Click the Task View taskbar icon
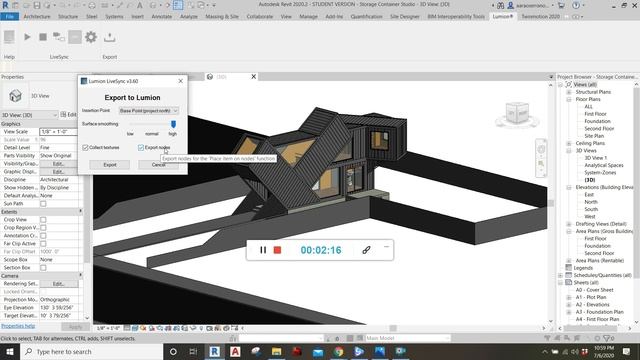 click(193, 351)
